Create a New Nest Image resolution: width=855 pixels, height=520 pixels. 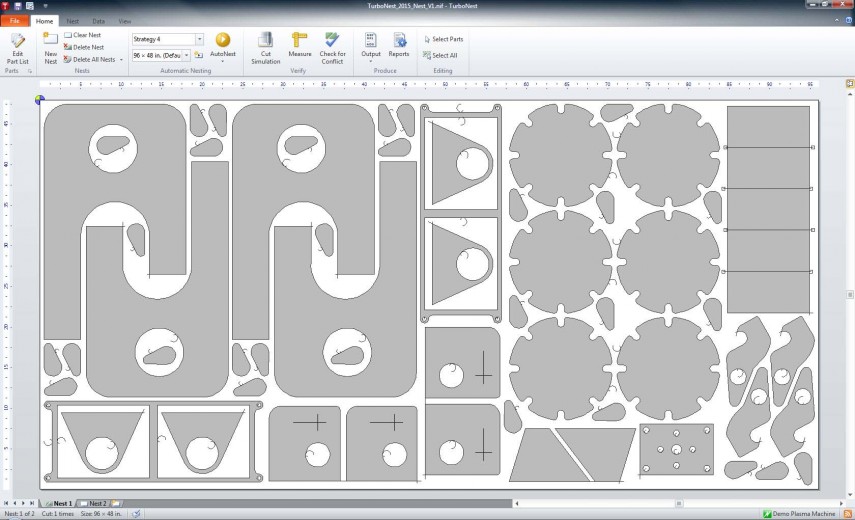pyautogui.click(x=51, y=49)
